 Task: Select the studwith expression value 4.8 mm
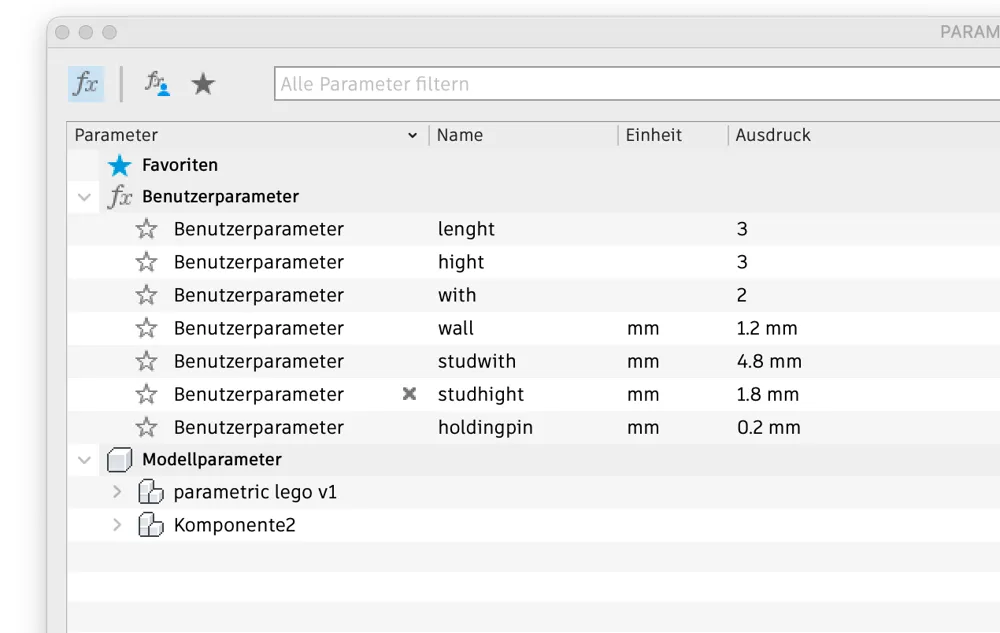pos(769,361)
